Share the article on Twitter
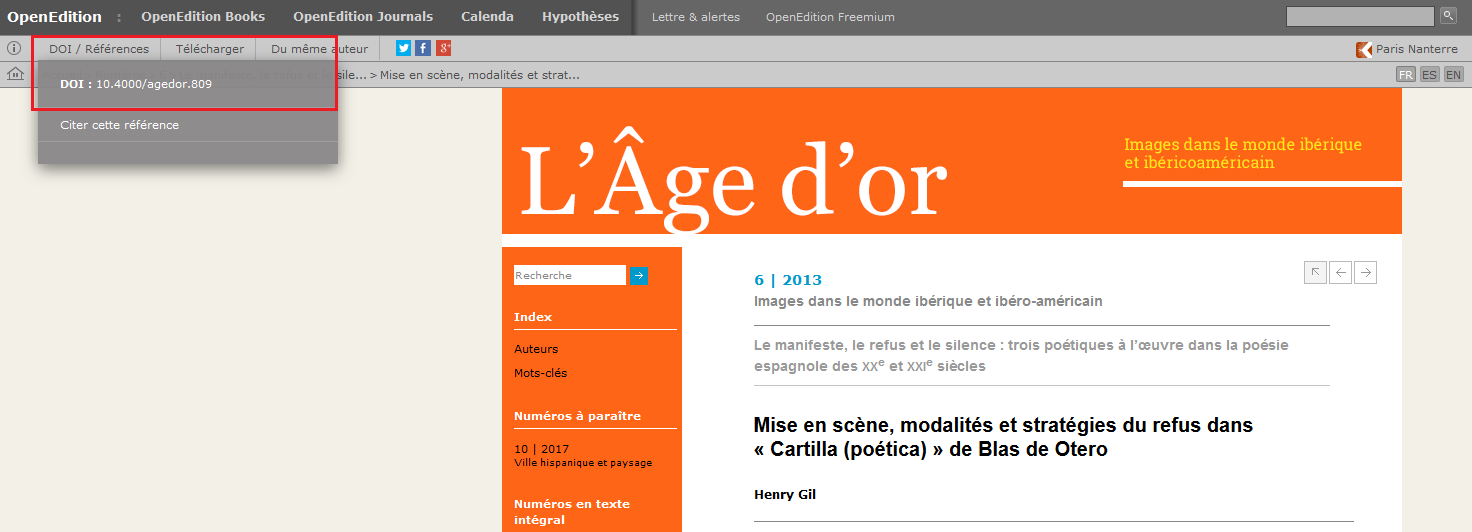 pyautogui.click(x=403, y=48)
